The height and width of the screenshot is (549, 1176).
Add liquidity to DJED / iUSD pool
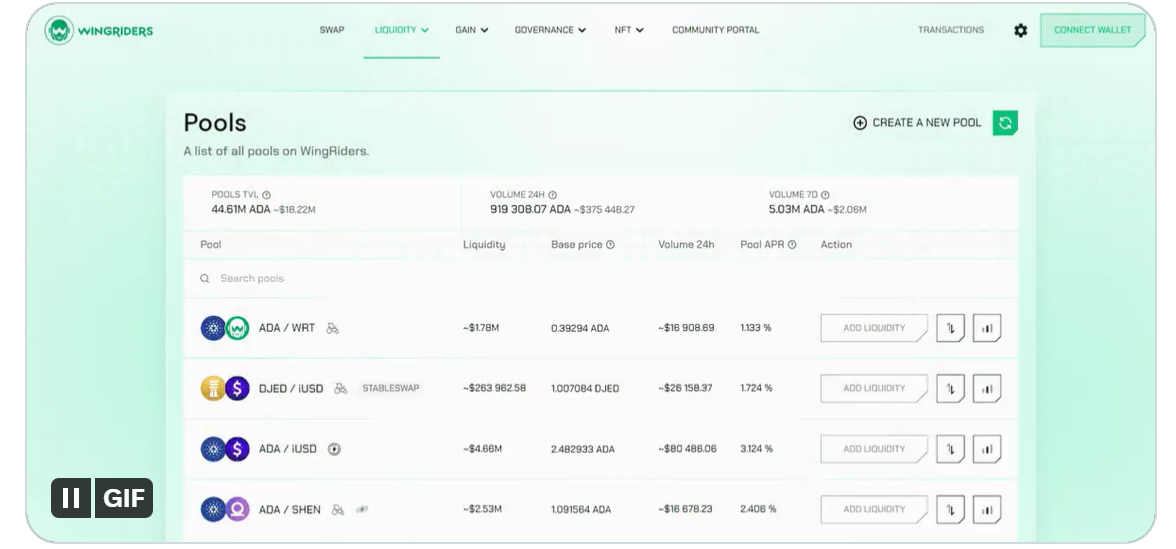tap(874, 388)
